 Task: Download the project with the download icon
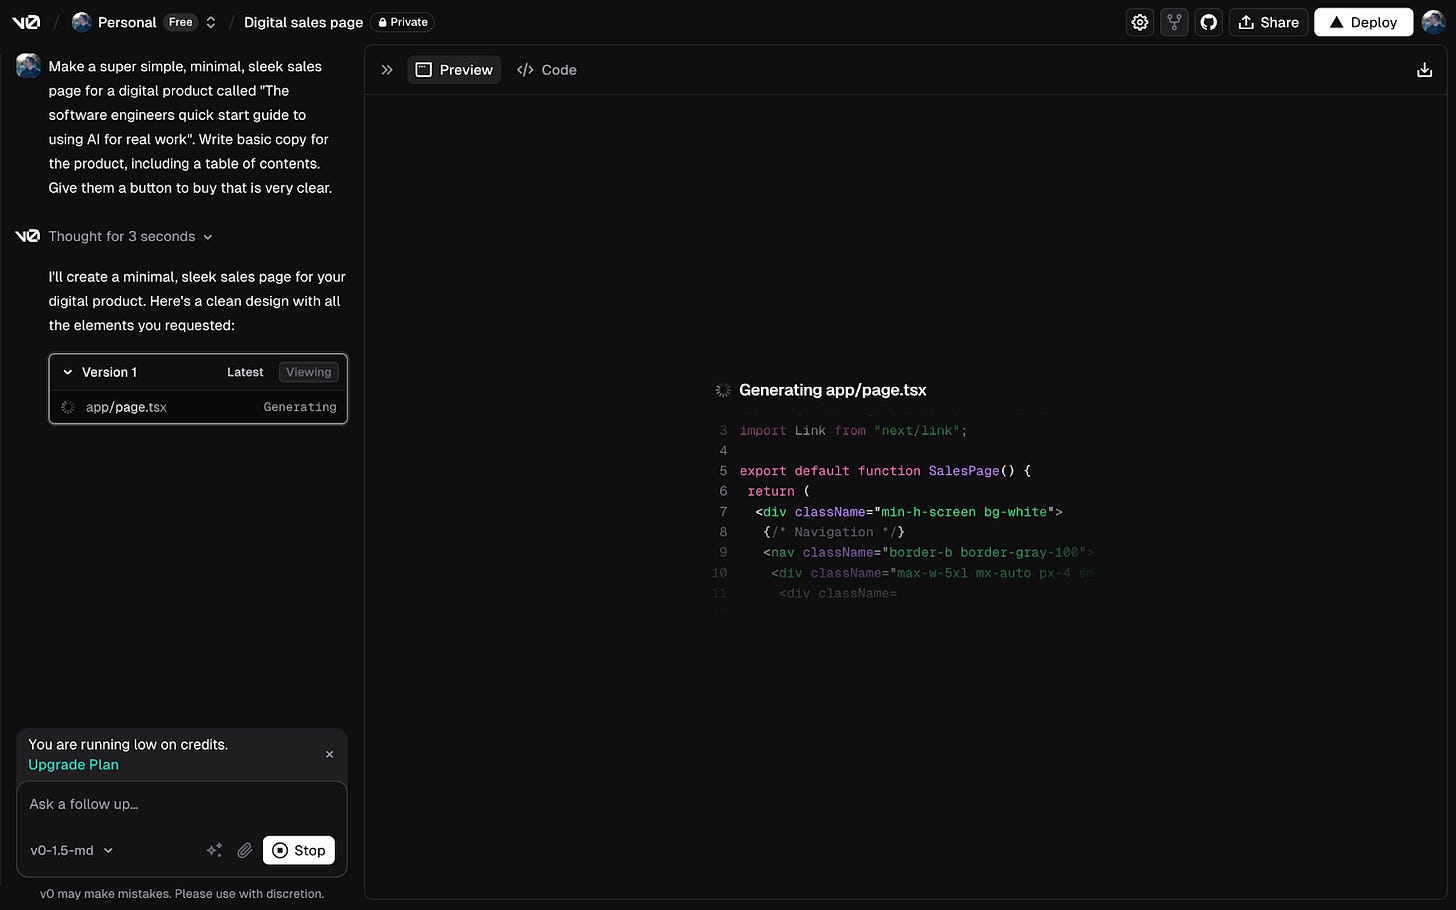tap(1424, 70)
